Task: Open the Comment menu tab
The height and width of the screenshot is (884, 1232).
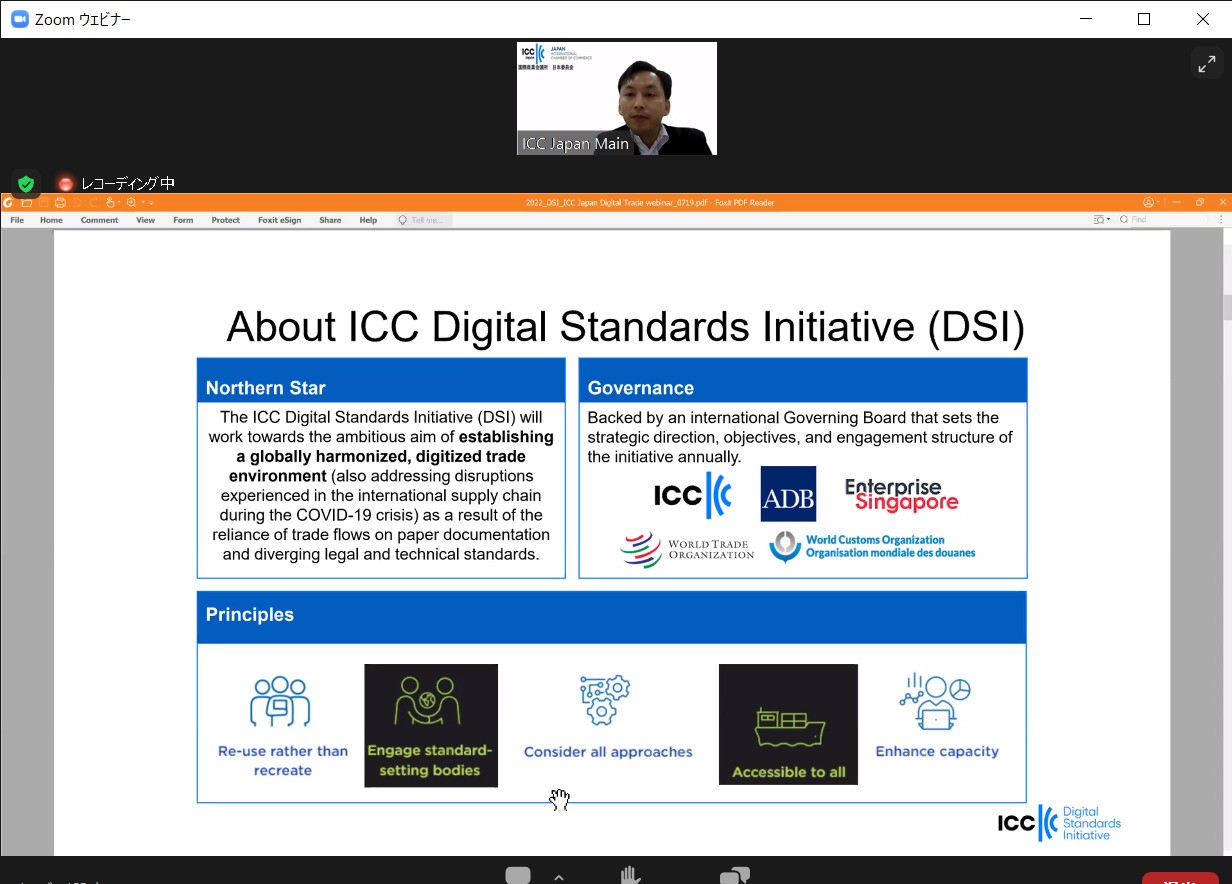Action: pyautogui.click(x=99, y=220)
